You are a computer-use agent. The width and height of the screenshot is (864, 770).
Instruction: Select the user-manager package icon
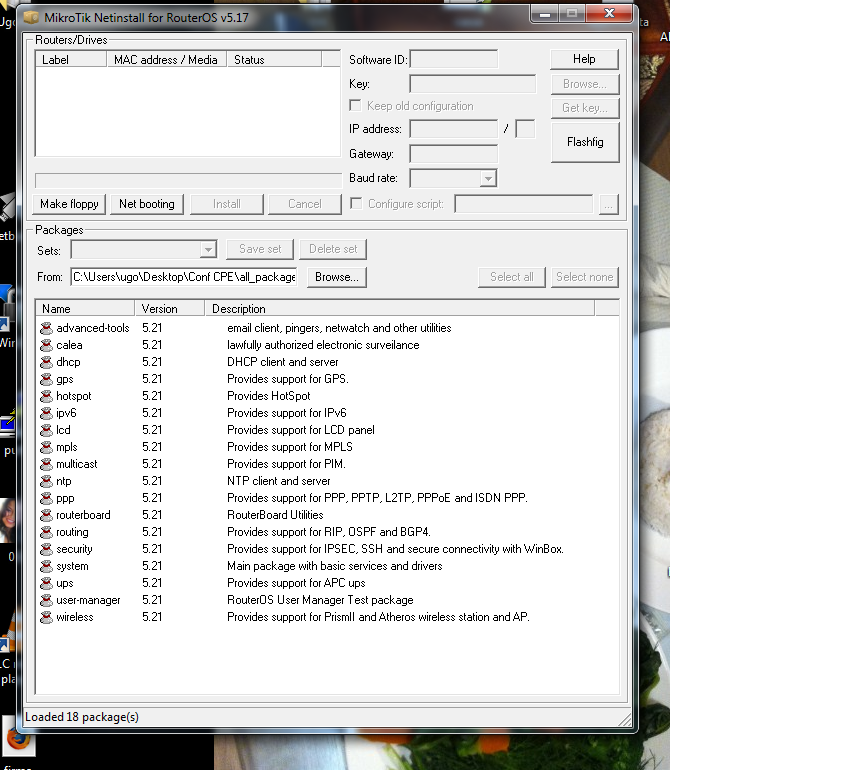click(46, 600)
